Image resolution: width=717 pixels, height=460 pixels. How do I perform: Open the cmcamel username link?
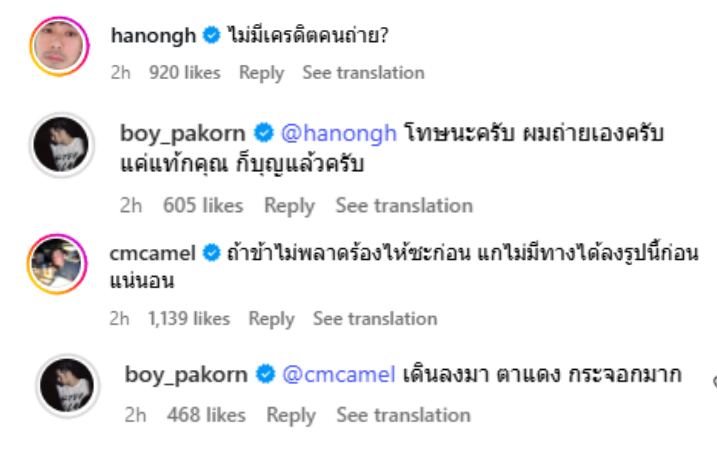pos(153,253)
